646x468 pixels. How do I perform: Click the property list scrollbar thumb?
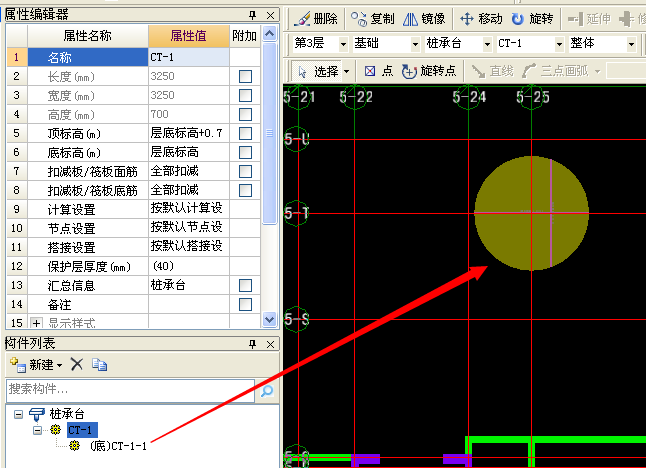click(269, 133)
